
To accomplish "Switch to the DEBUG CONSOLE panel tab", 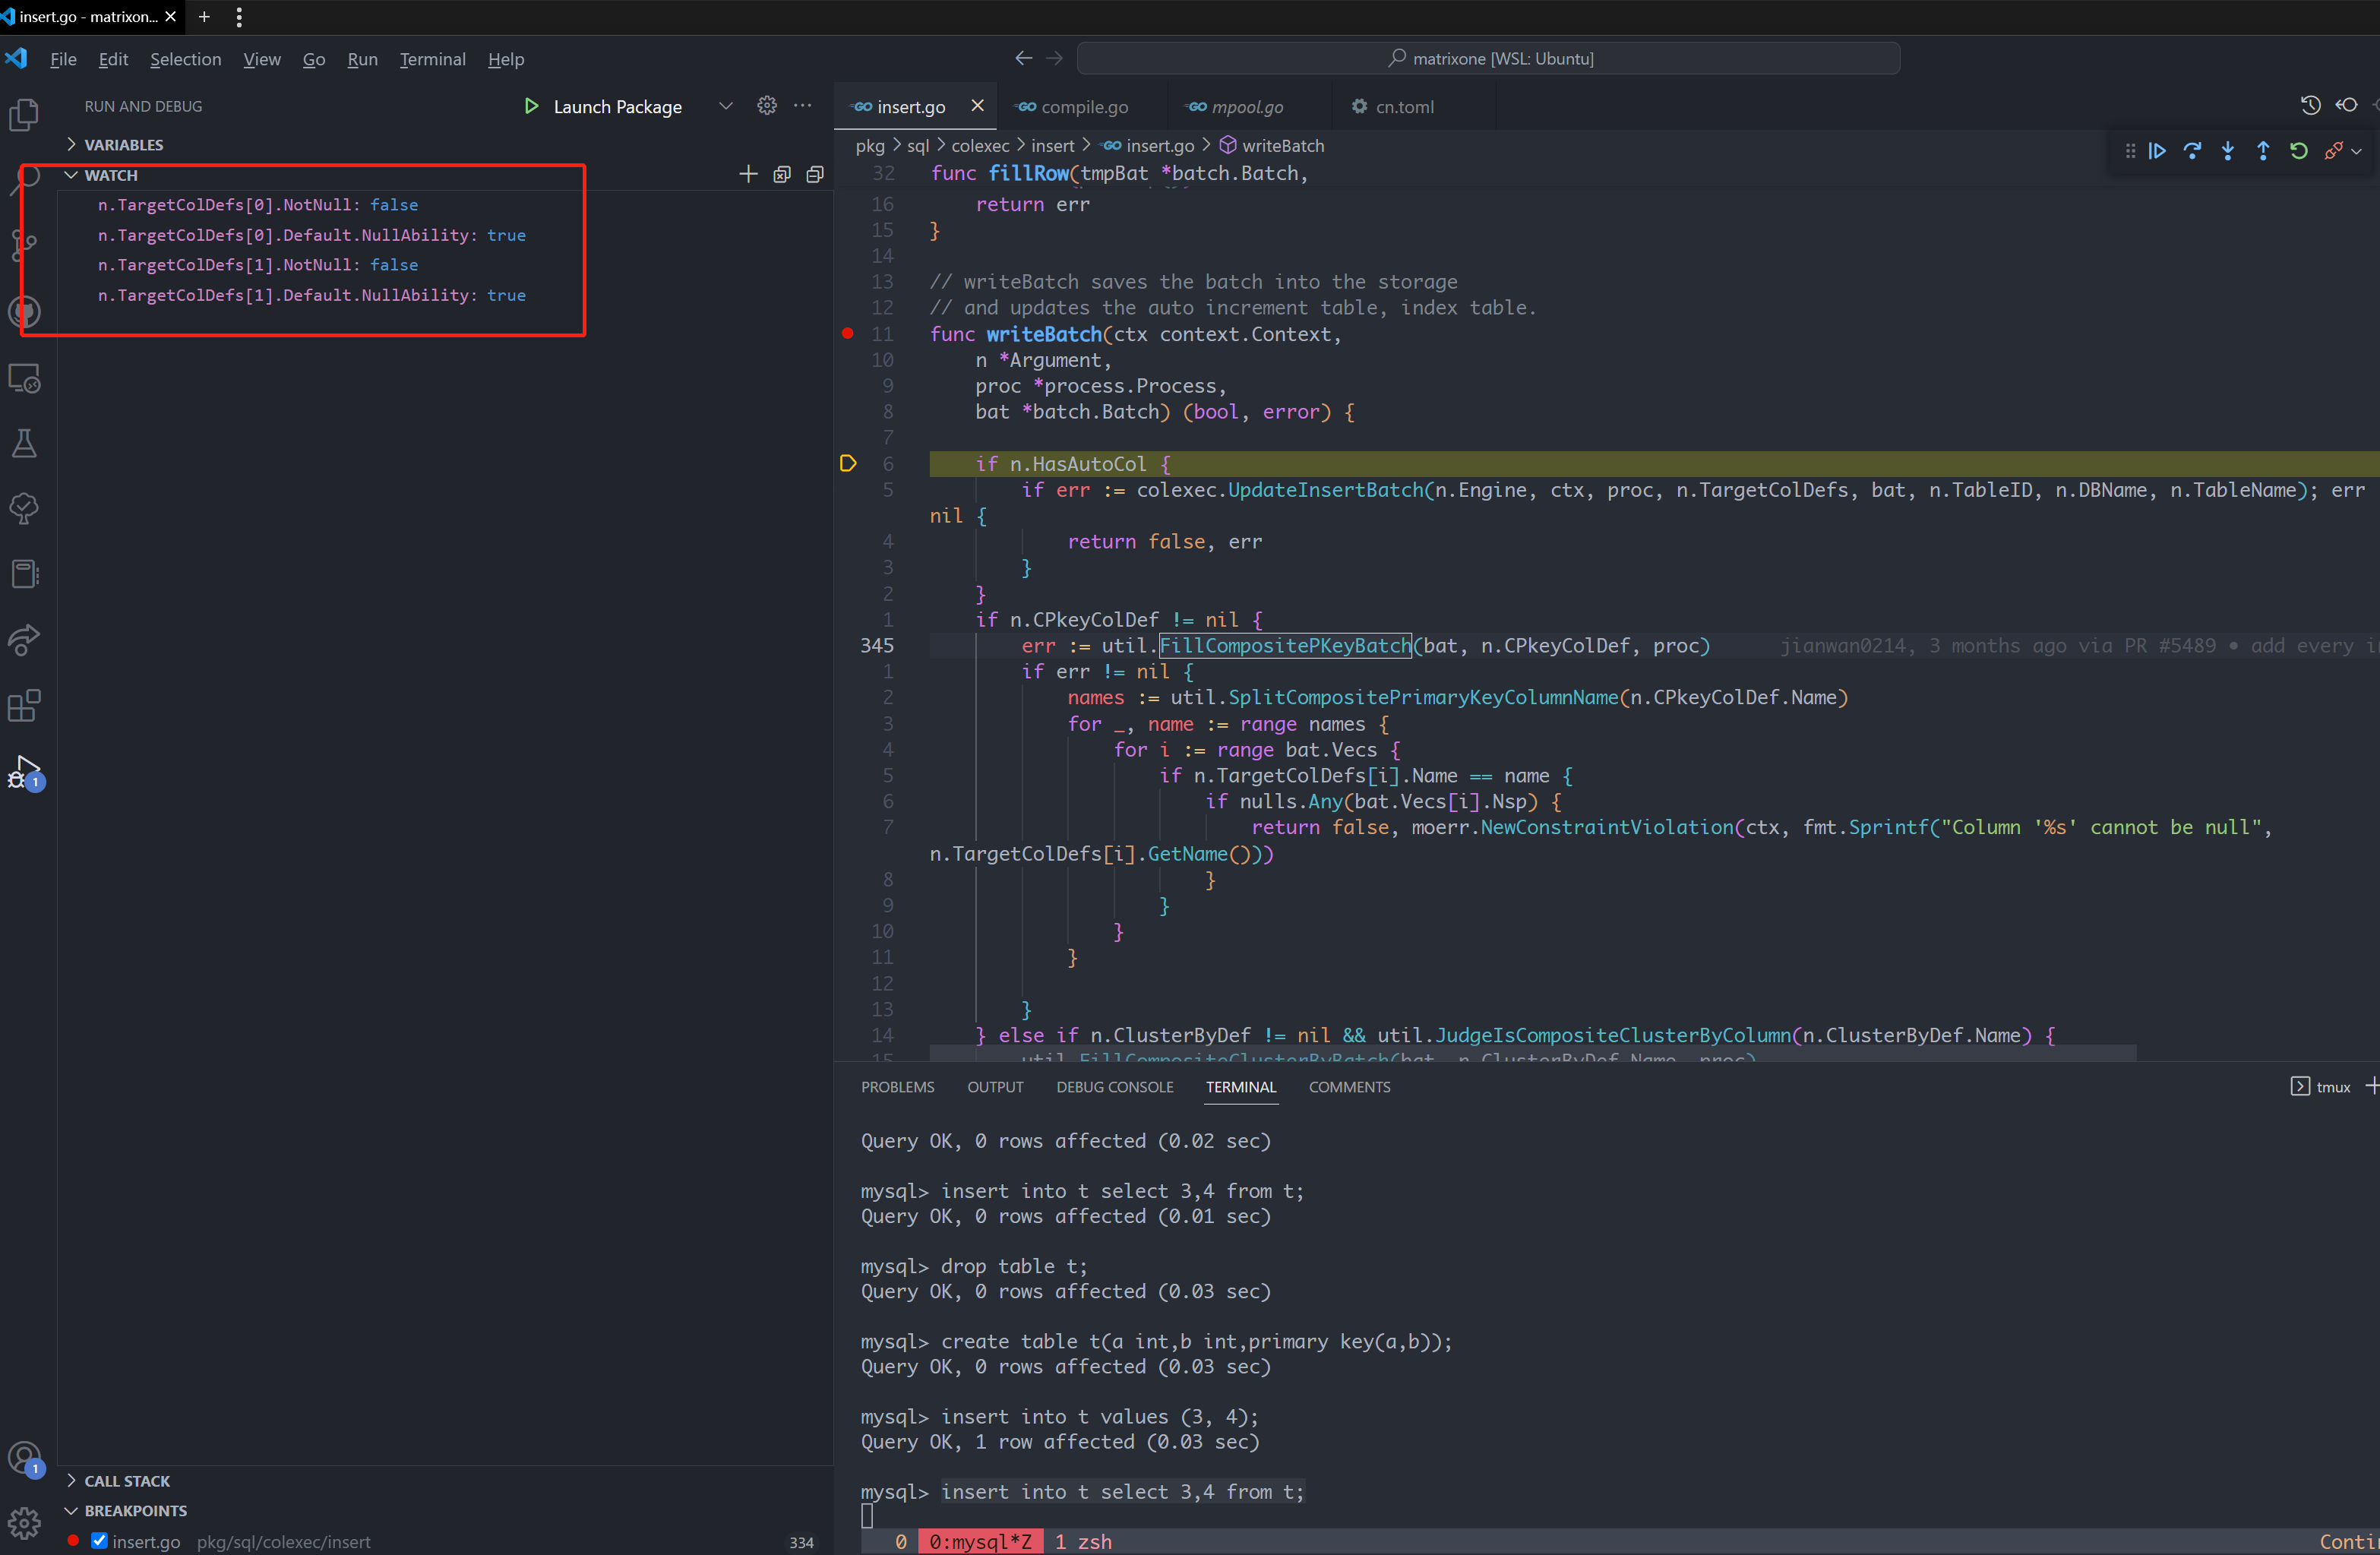I will coord(1114,1087).
